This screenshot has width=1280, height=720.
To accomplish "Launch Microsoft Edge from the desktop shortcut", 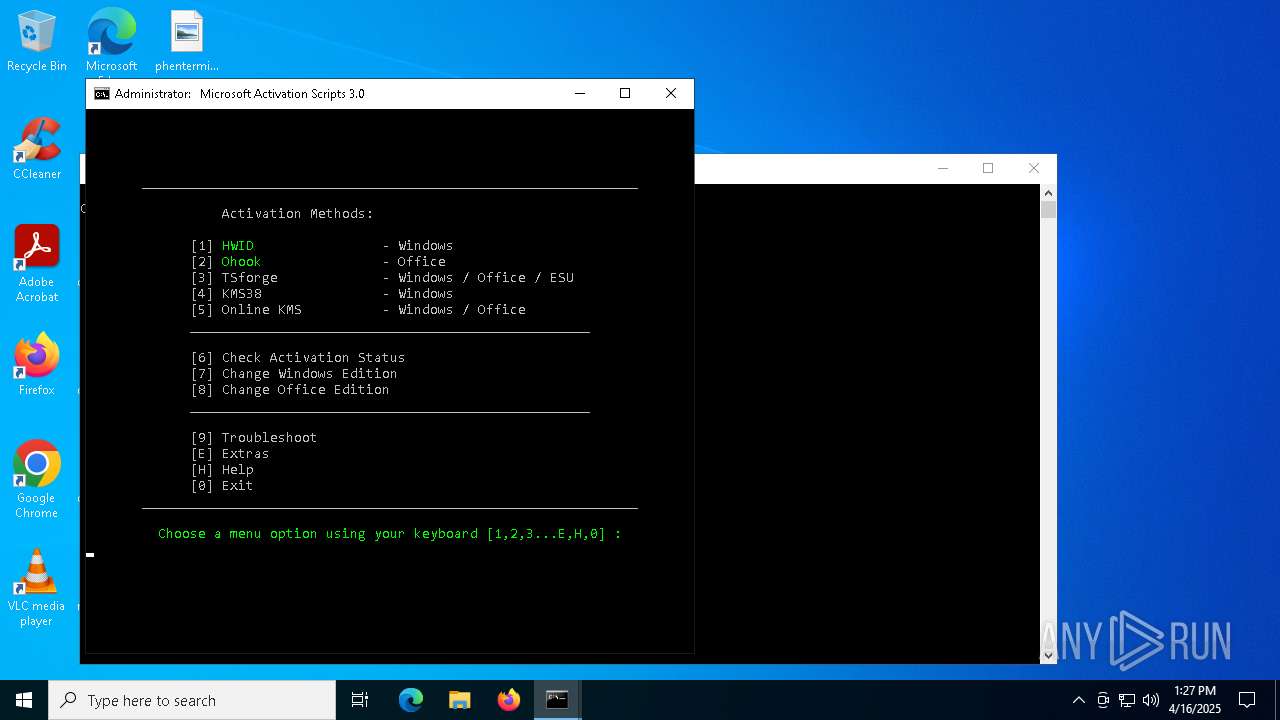I will point(111,42).
